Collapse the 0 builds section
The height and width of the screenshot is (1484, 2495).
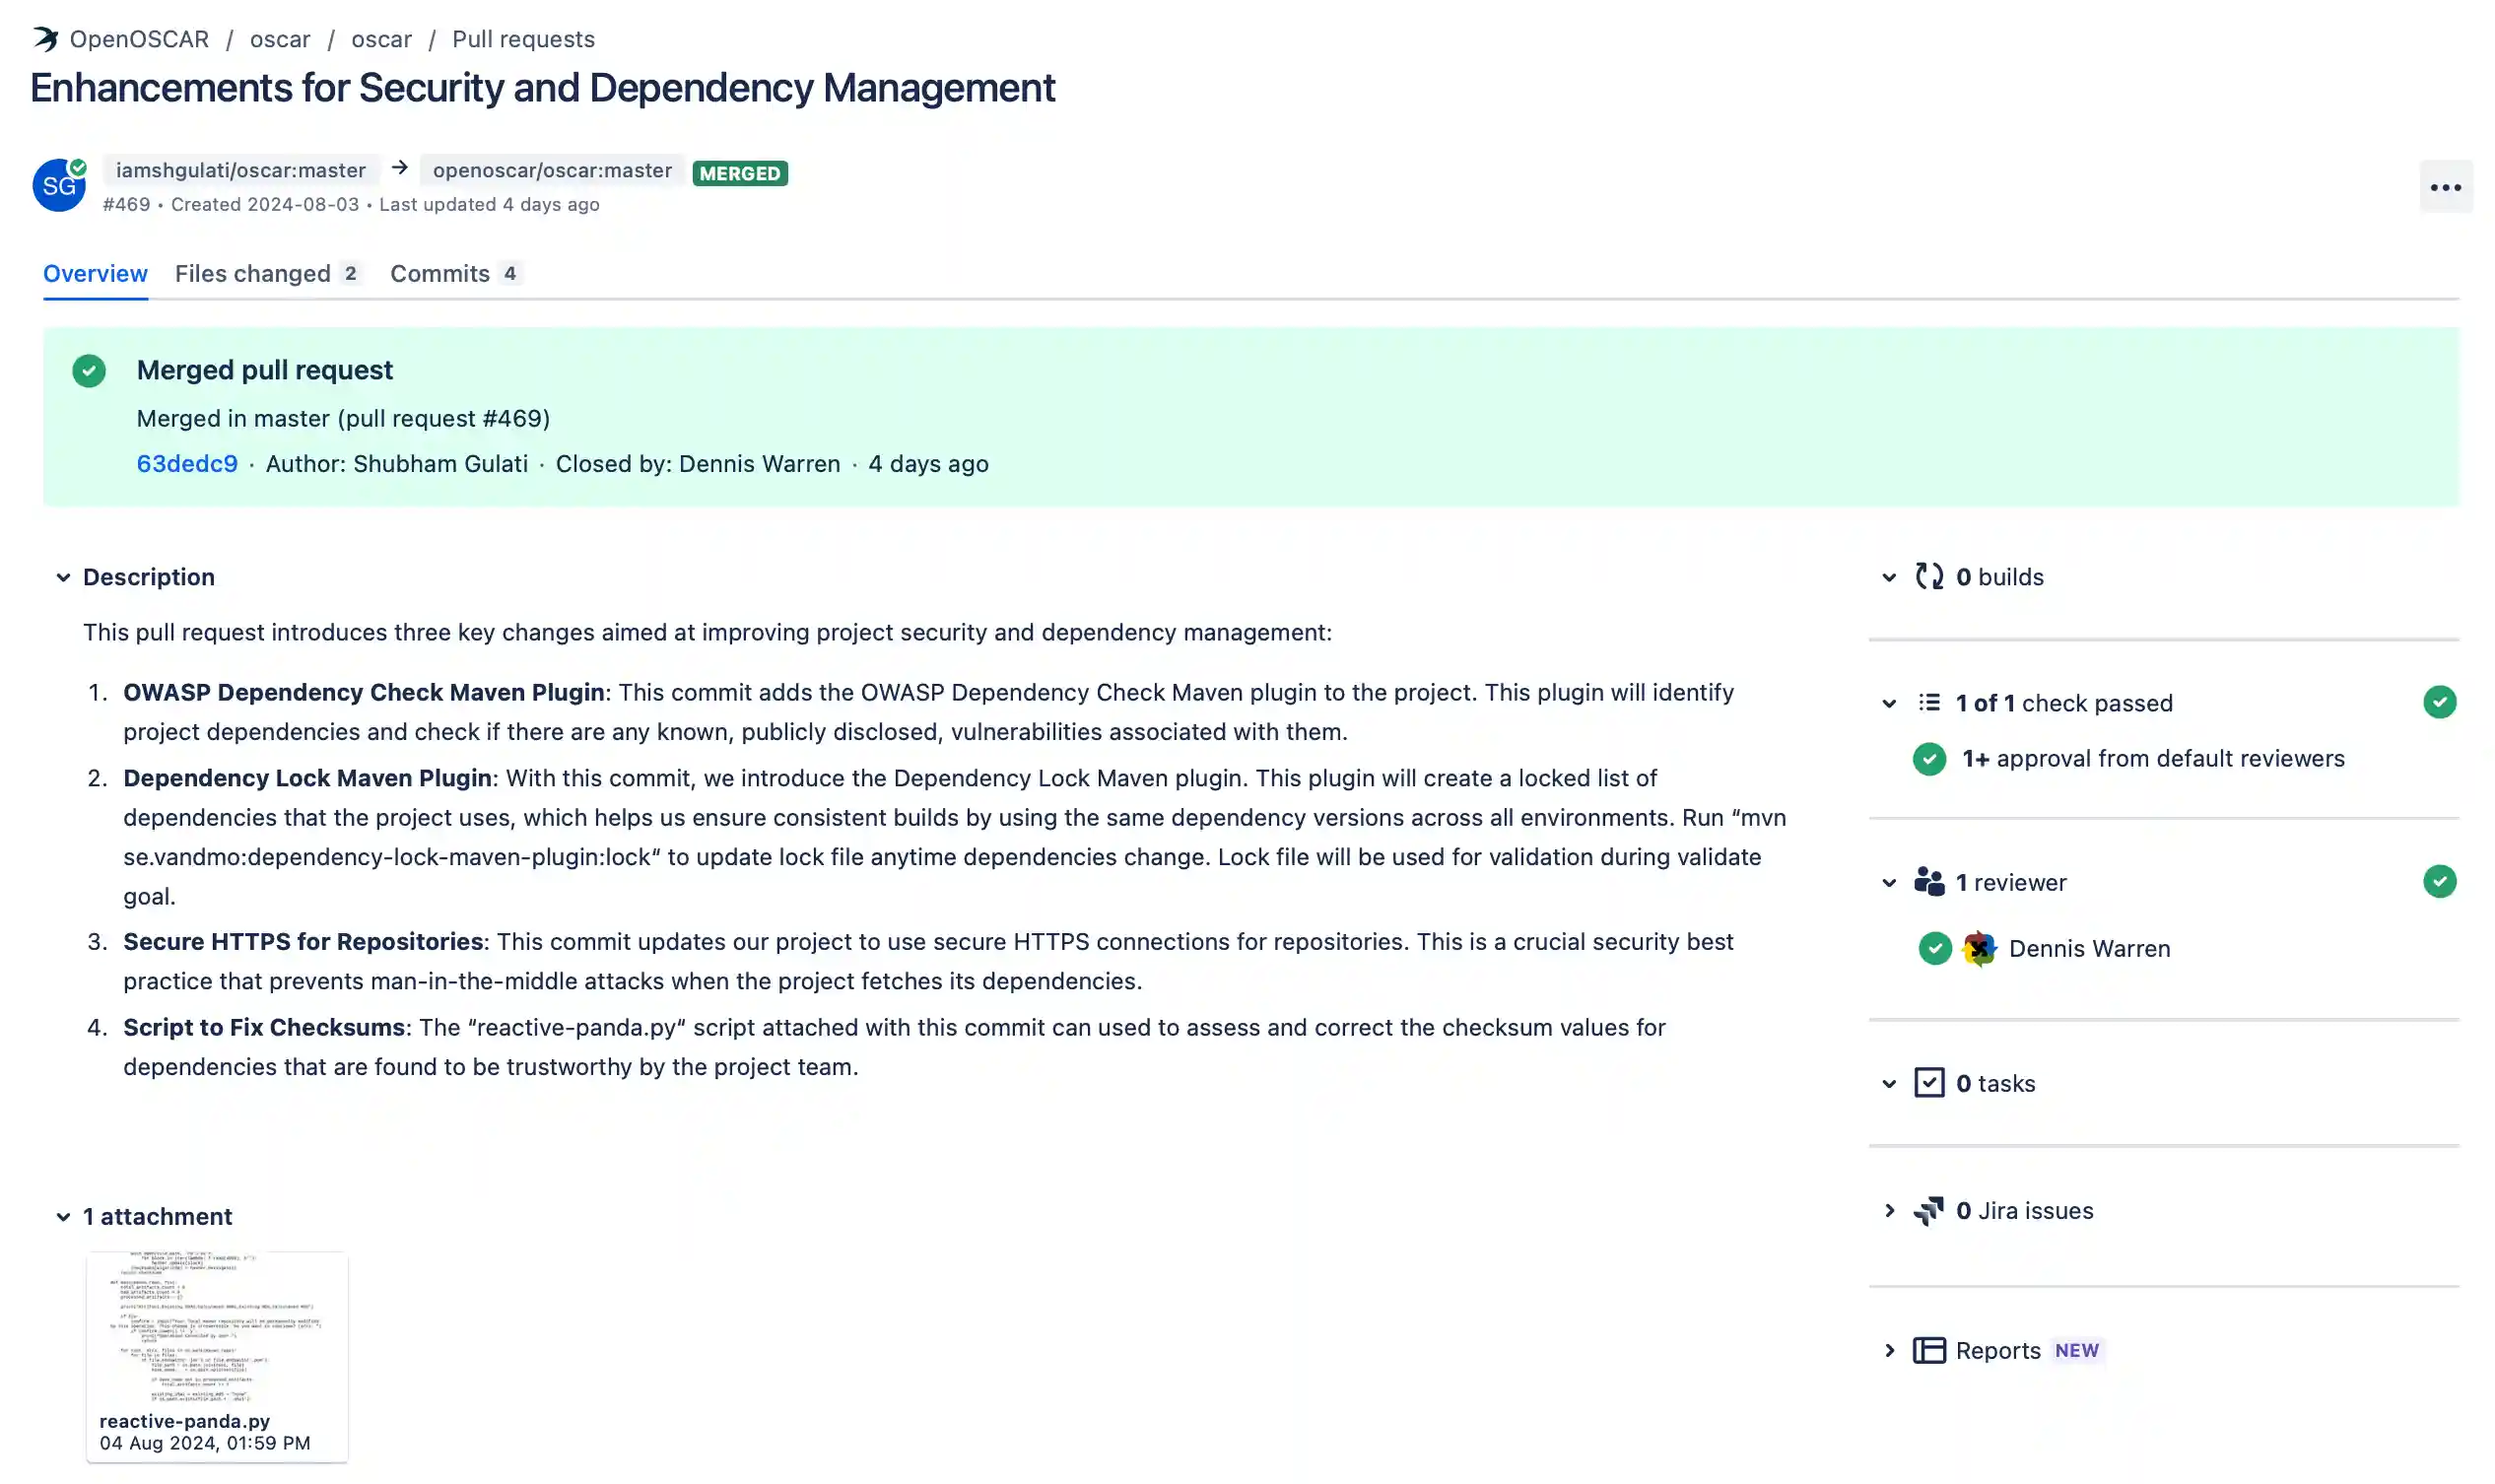pos(1888,577)
